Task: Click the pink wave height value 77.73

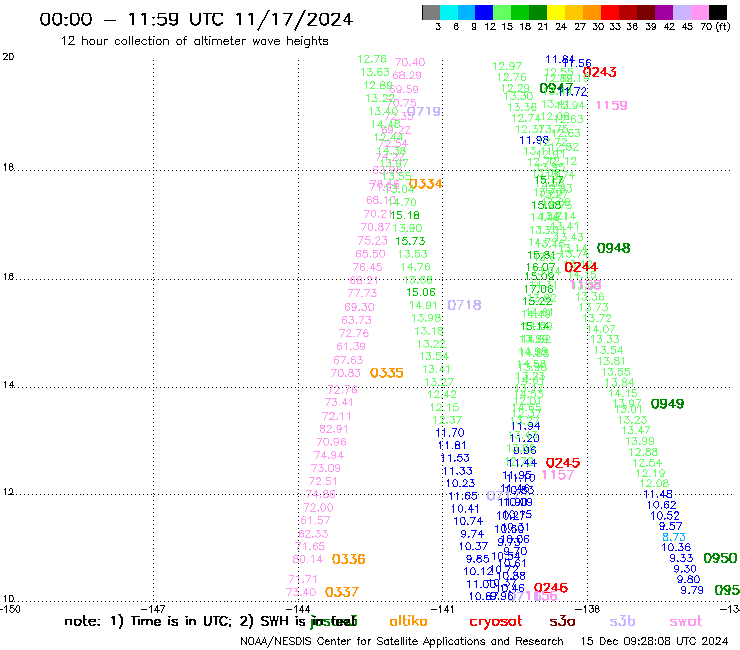Action: point(362,293)
